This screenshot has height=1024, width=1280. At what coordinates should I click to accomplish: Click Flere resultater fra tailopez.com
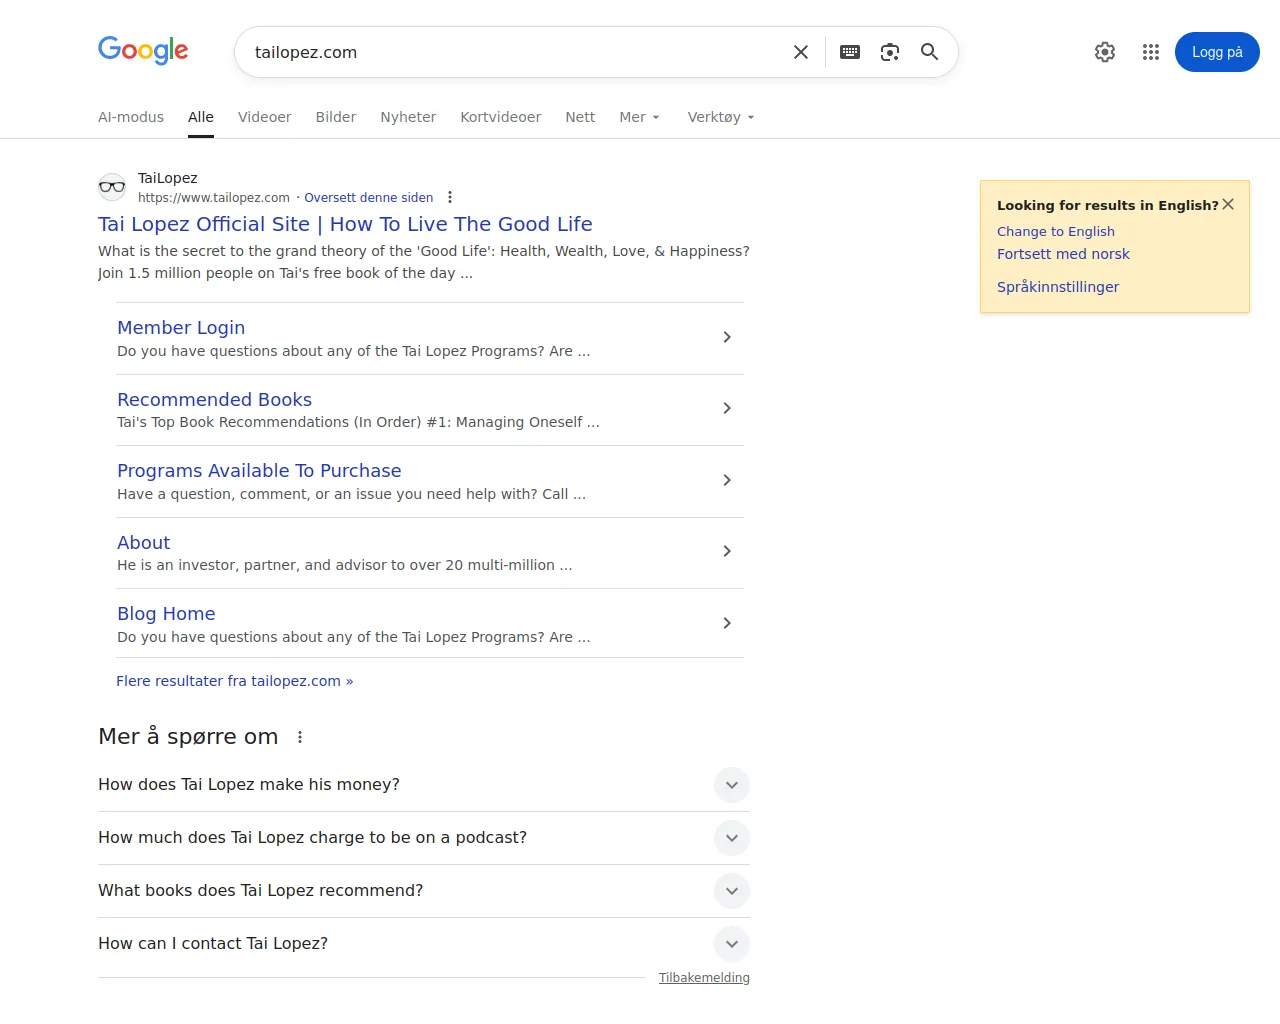tap(235, 681)
